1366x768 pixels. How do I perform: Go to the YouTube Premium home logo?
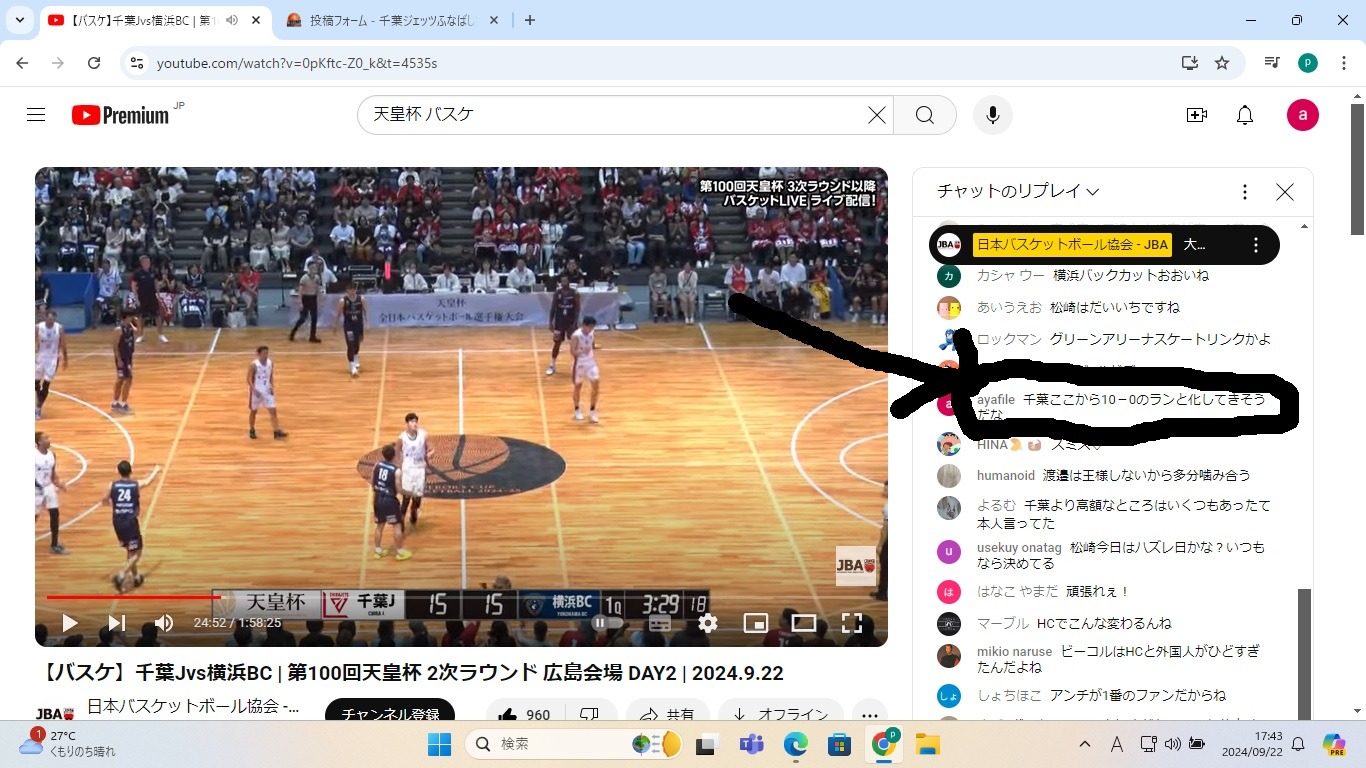click(120, 115)
